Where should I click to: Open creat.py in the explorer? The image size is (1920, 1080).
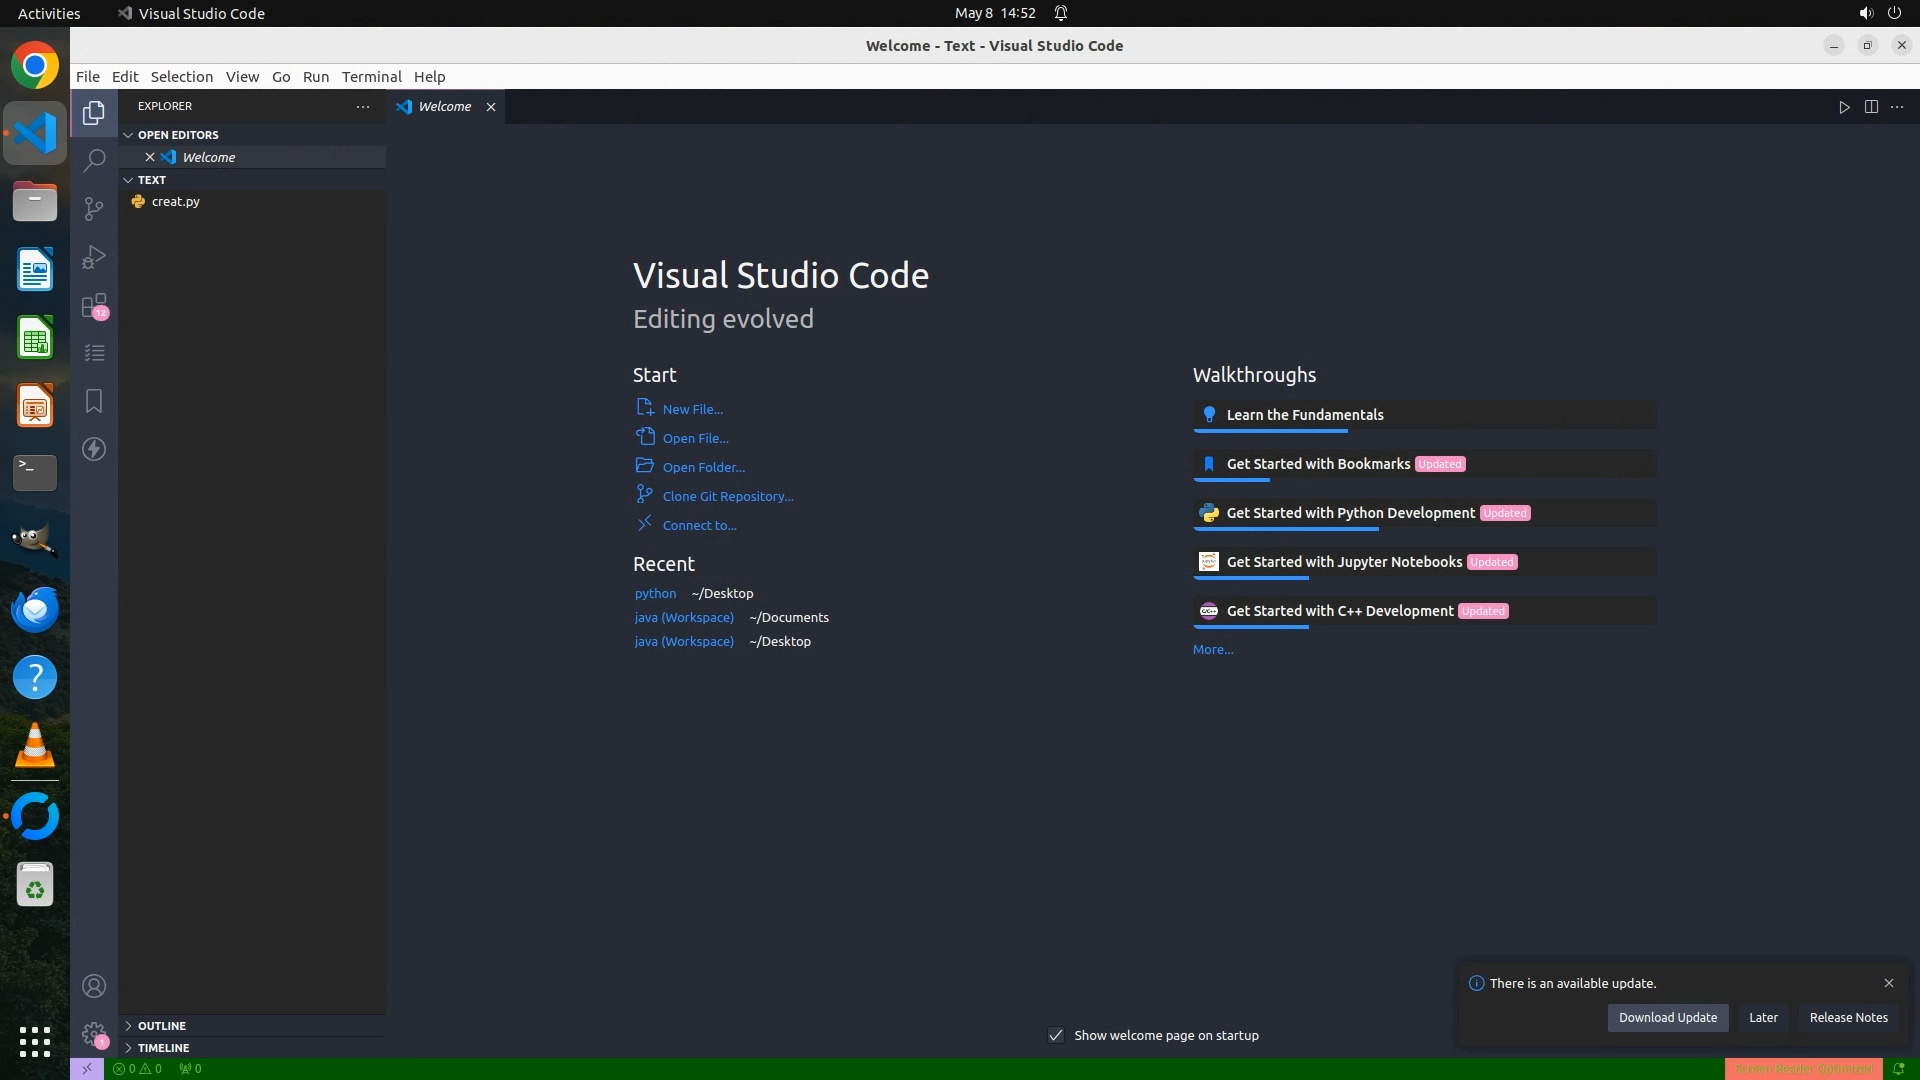(176, 201)
